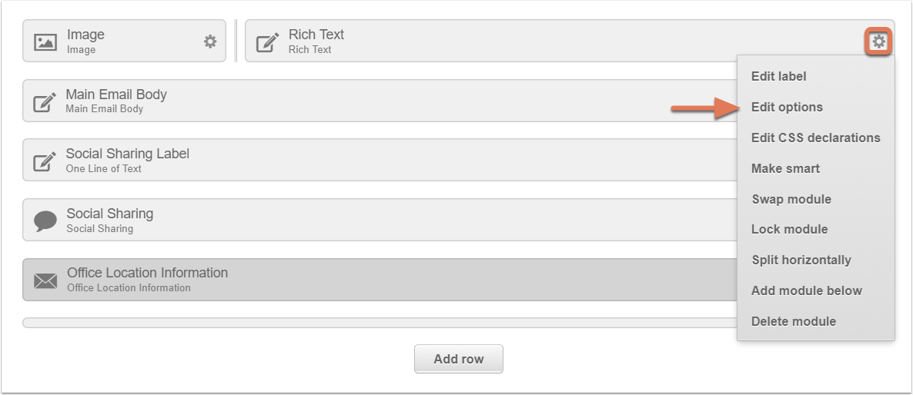This screenshot has height=395, width=913.
Task: Click the Image module picture icon
Action: pyautogui.click(x=45, y=42)
